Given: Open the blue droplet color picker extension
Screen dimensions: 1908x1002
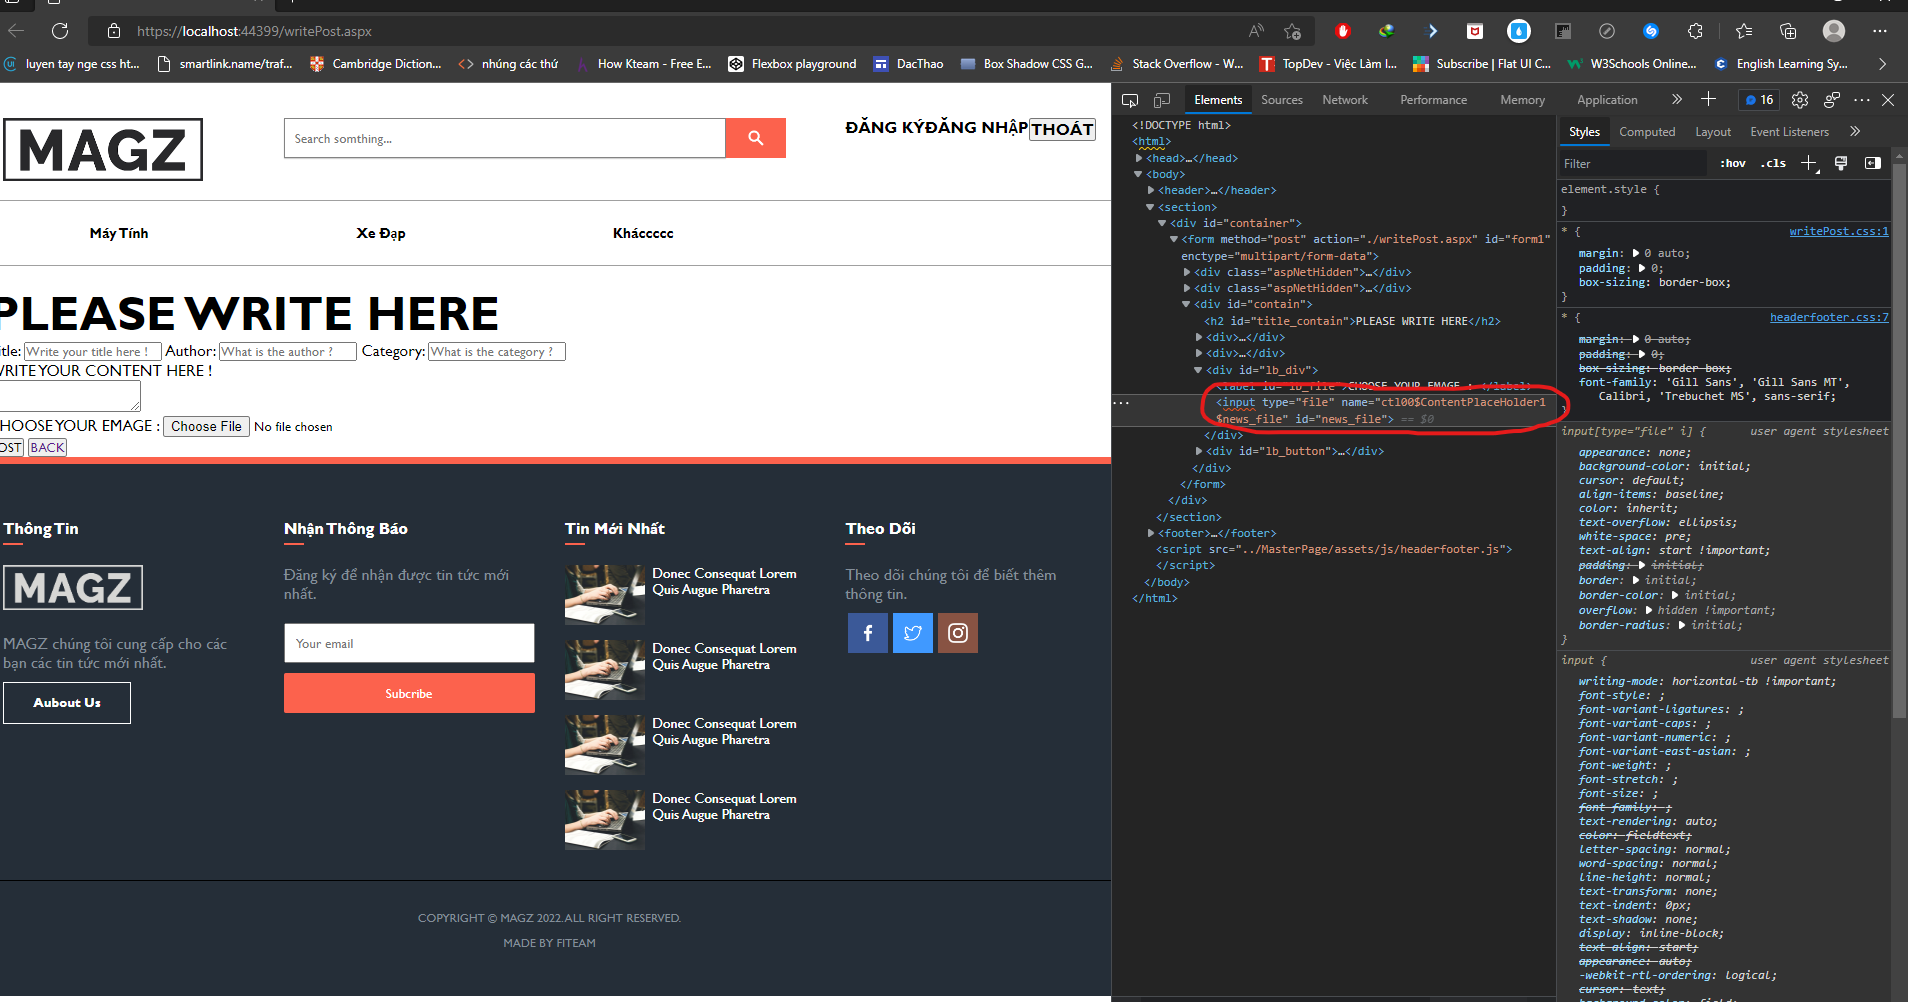Looking at the screenshot, I should 1519,31.
